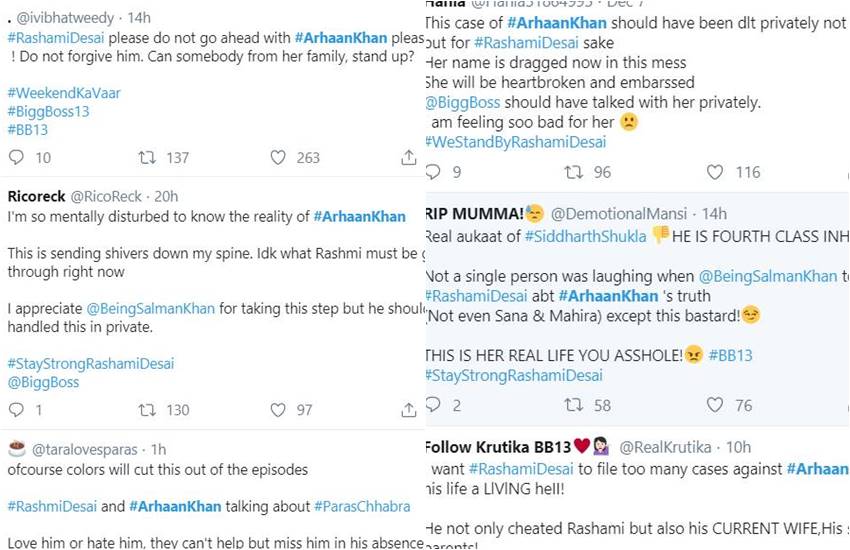The height and width of the screenshot is (550, 850).
Task: Visit the @RealKrutika profile handle
Action: [665, 447]
